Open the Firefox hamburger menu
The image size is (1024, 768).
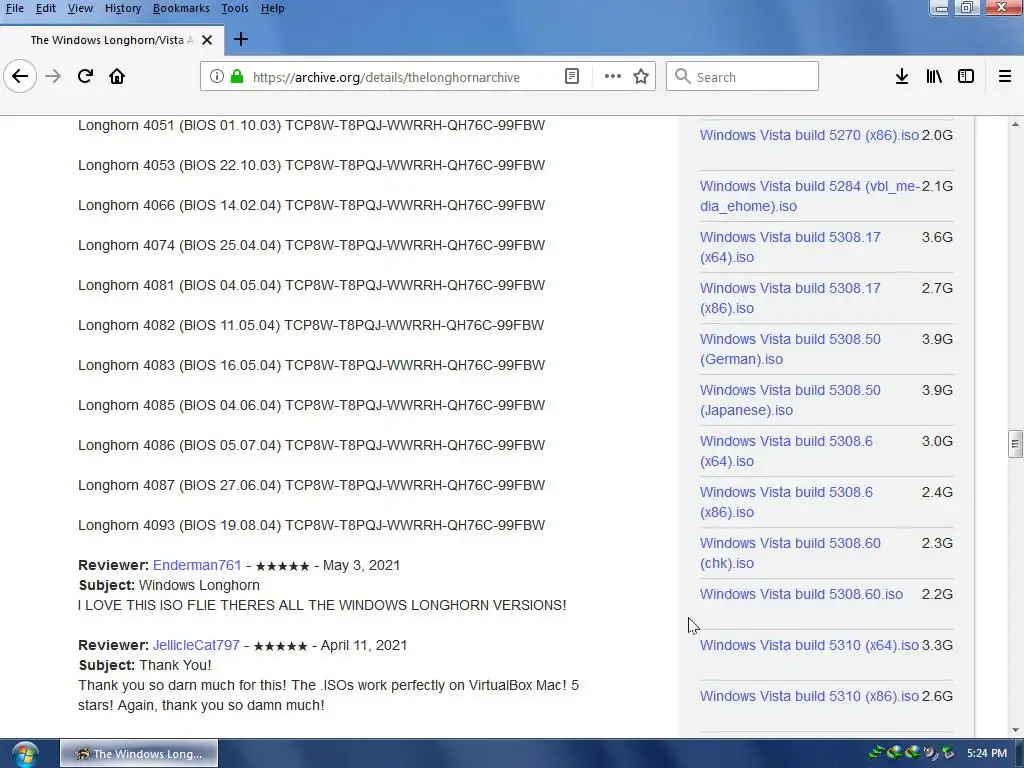click(1004, 76)
